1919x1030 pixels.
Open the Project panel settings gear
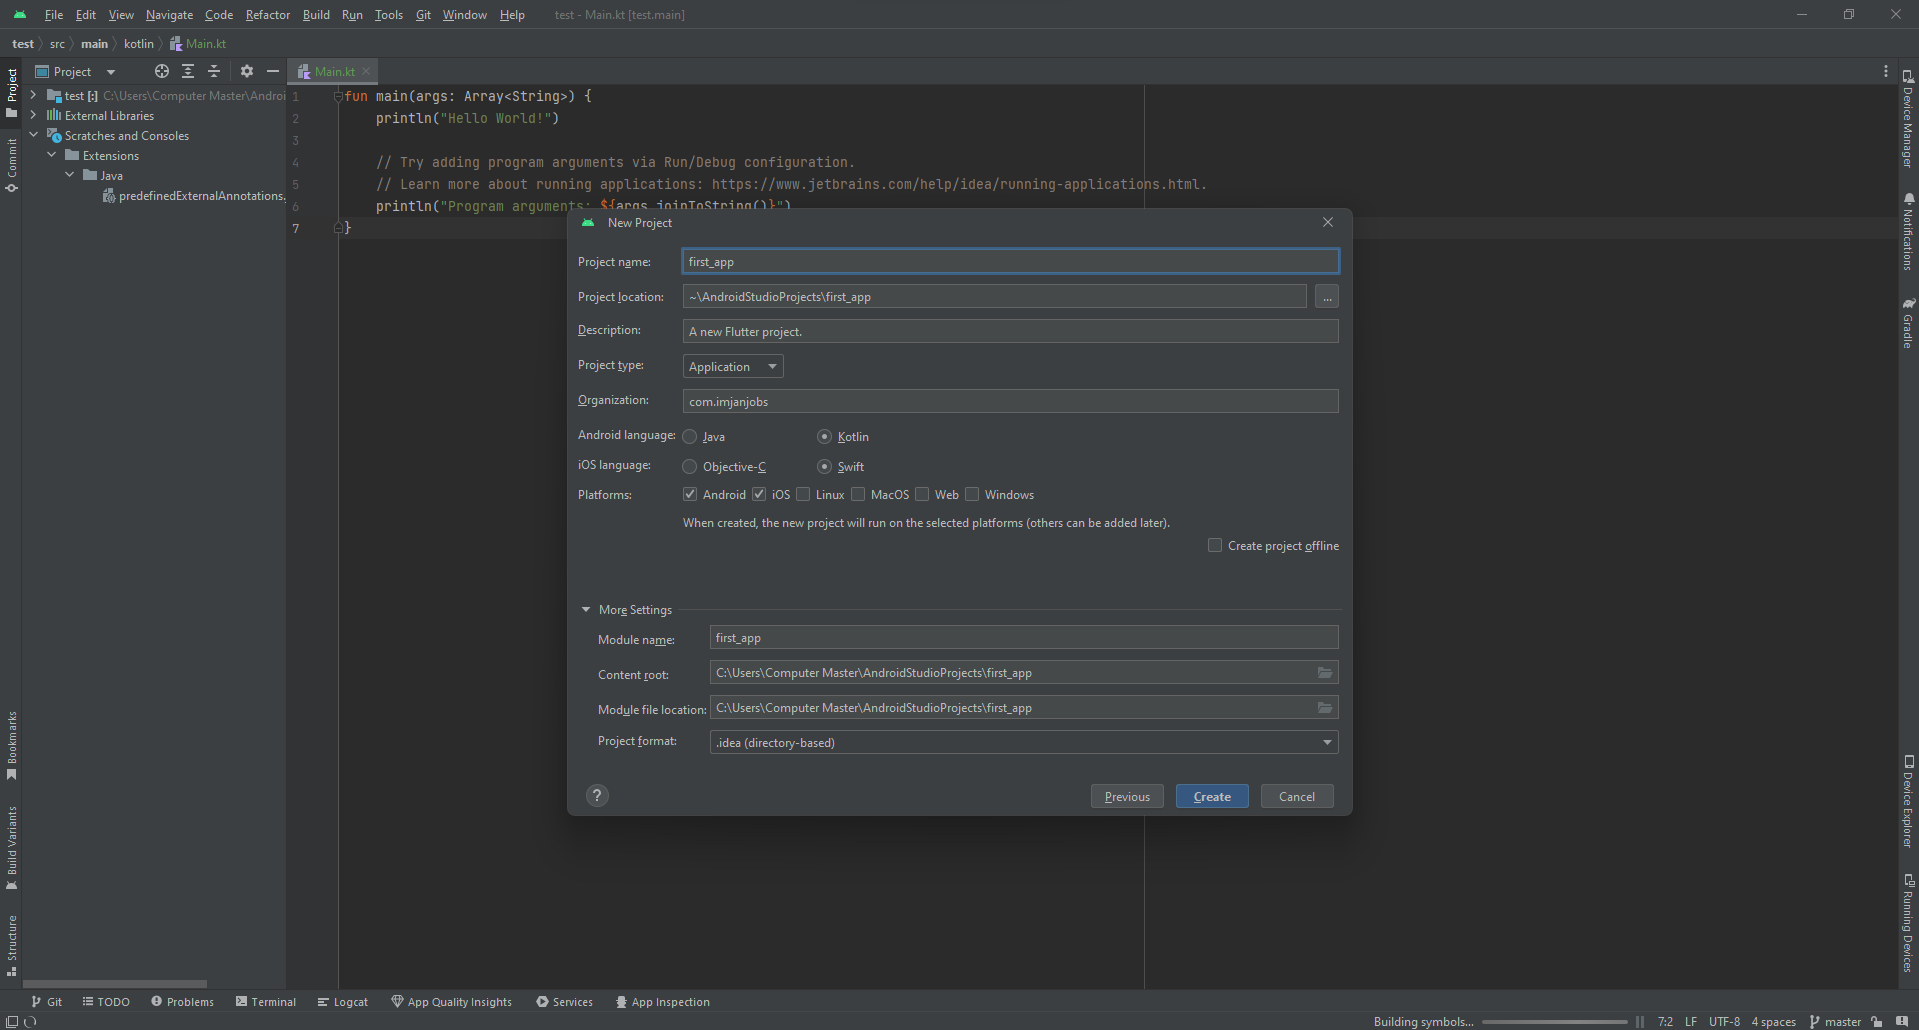(247, 71)
